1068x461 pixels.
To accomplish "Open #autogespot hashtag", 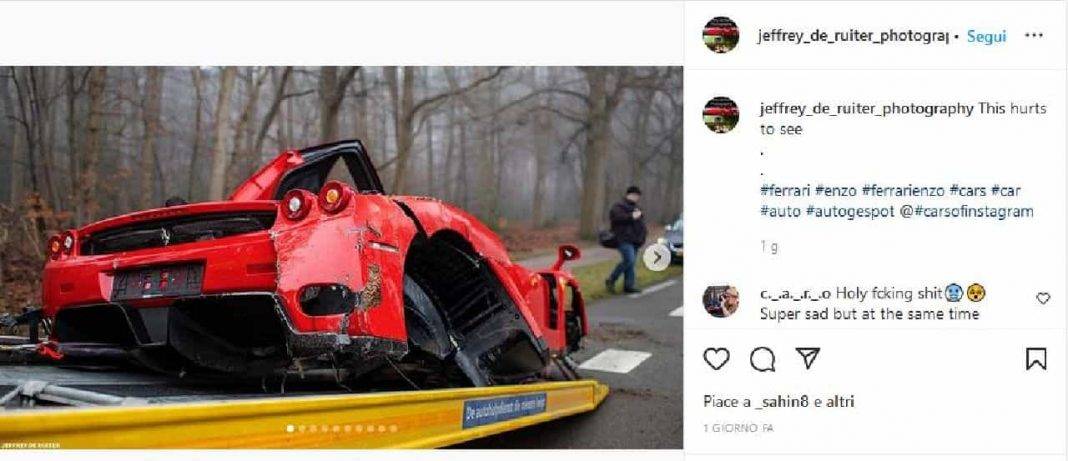I will (x=850, y=212).
